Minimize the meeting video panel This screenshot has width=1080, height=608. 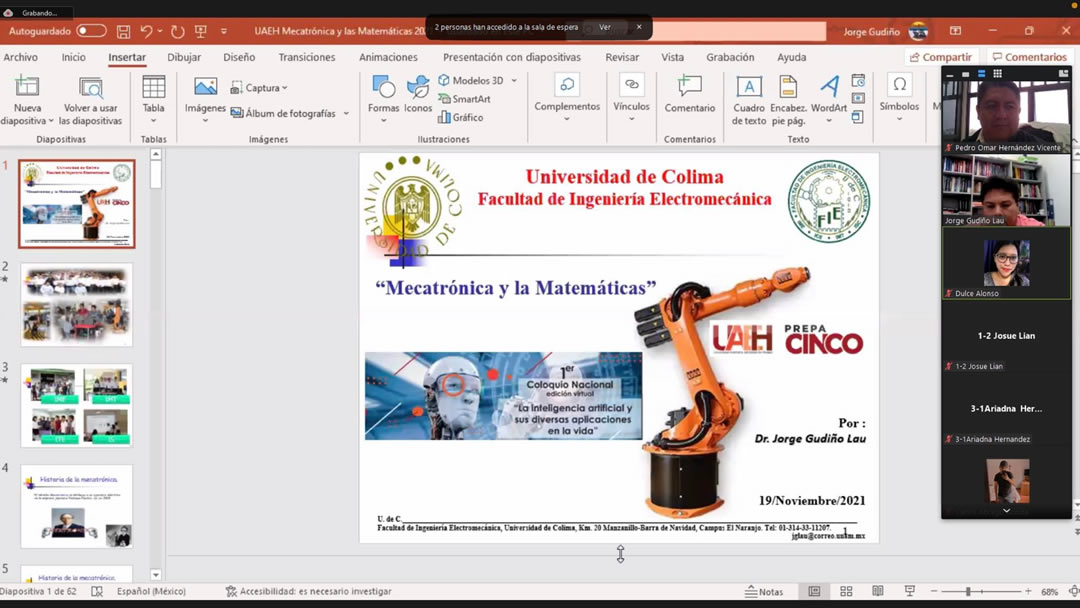click(x=950, y=74)
